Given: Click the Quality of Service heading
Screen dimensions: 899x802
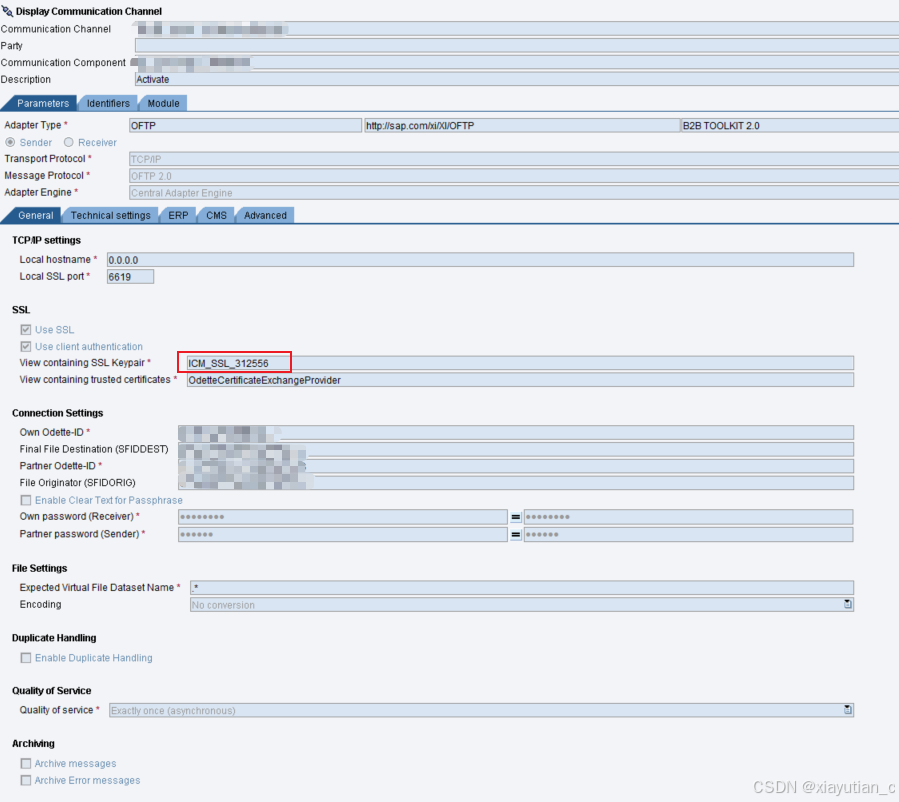Looking at the screenshot, I should pos(52,690).
